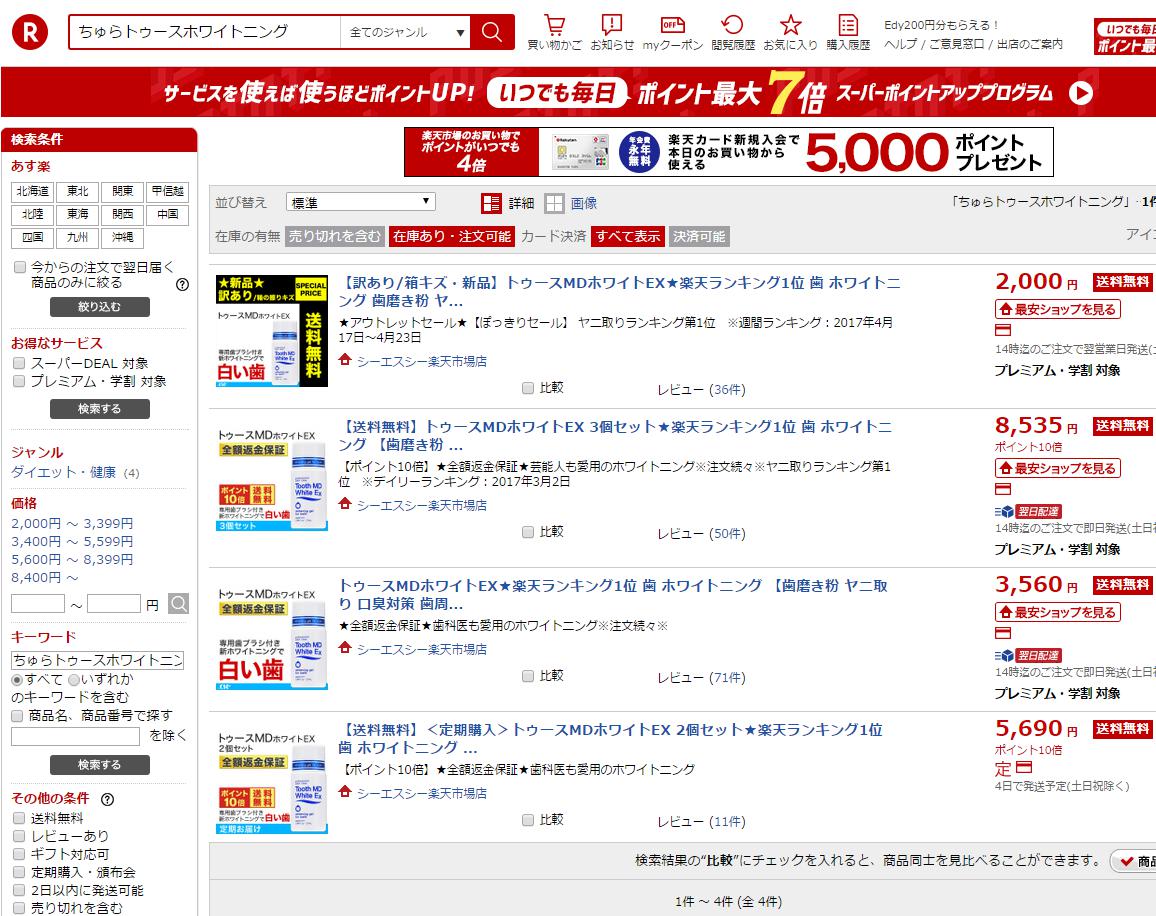This screenshot has width=1156, height=916.
Task: Check 比較 box for 3個セット item
Action: click(528, 532)
